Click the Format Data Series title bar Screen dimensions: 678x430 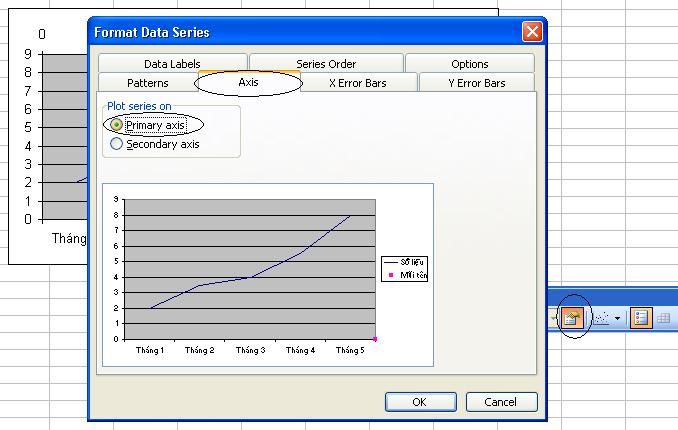coord(300,32)
